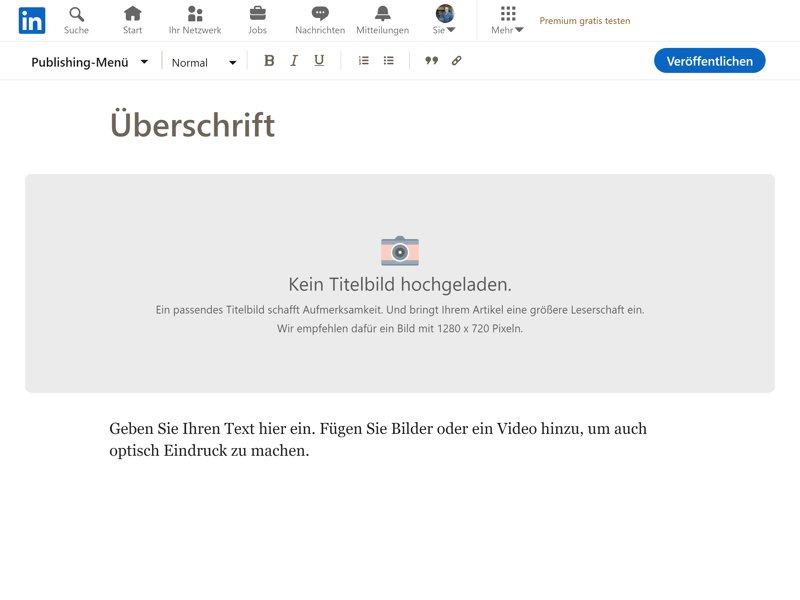
Task: Select the Mitteilungen nav label
Action: 383,30
